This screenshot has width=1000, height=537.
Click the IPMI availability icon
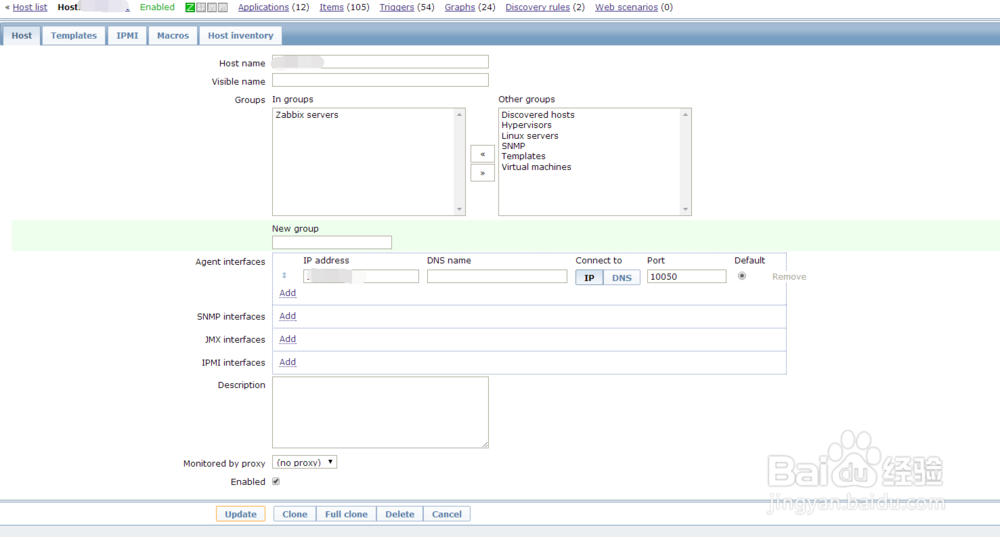click(223, 8)
